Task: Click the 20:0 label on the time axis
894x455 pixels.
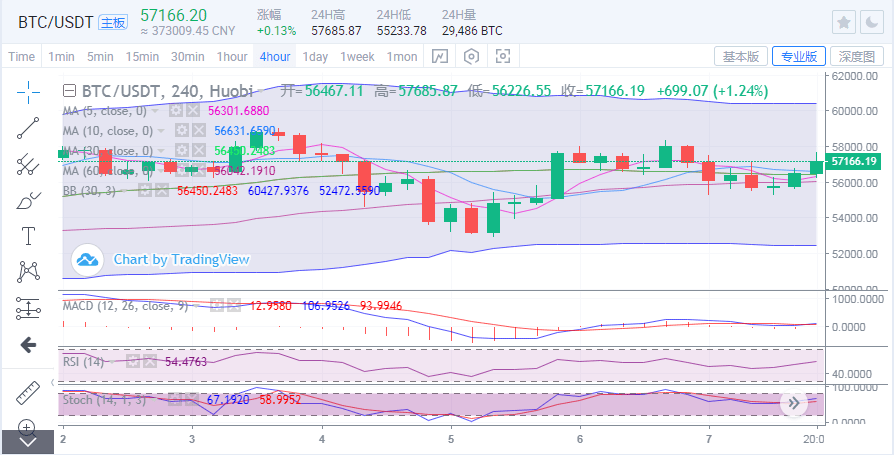Action: point(814,439)
